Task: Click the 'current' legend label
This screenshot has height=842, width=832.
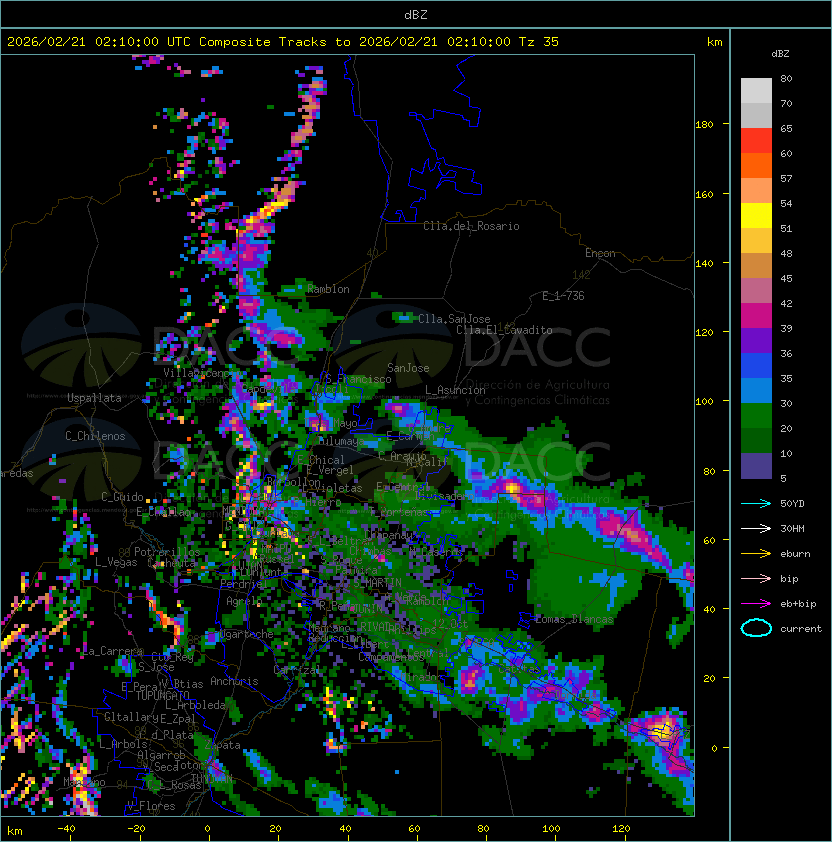Action: [801, 629]
